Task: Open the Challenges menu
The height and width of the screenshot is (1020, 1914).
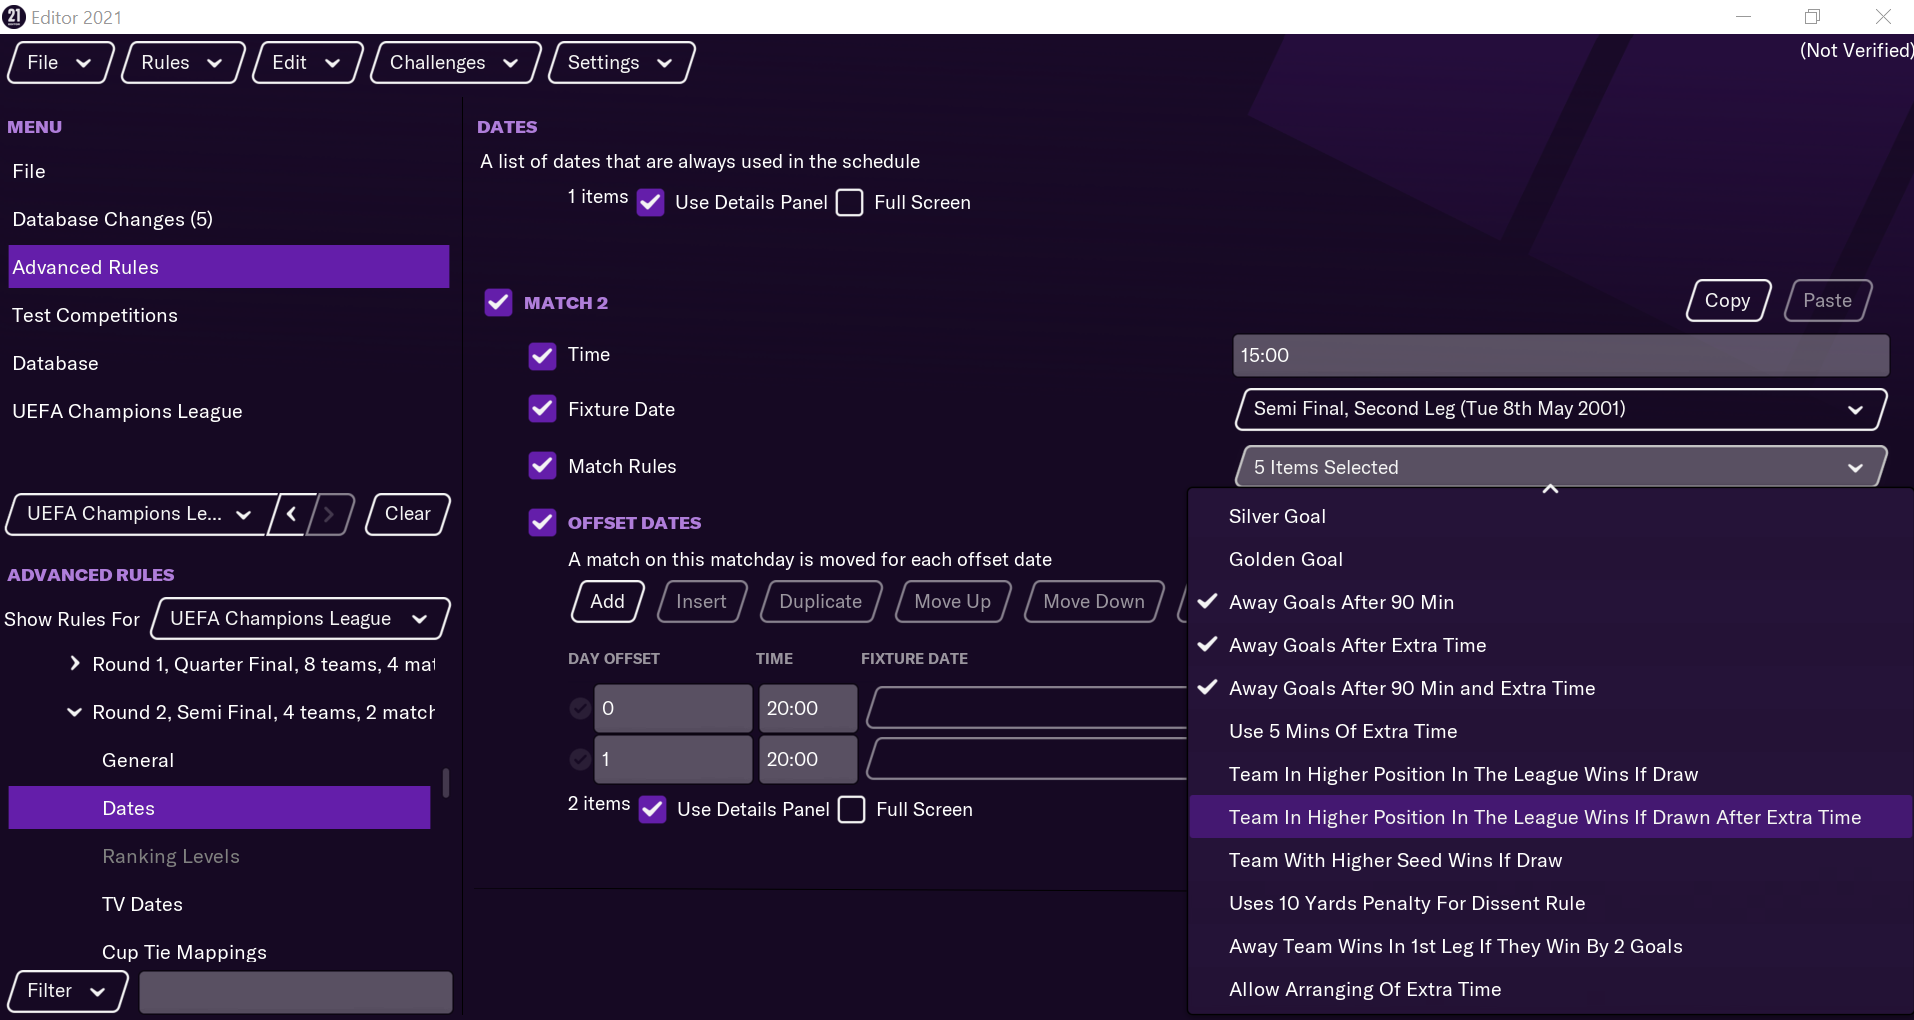Action: (454, 63)
